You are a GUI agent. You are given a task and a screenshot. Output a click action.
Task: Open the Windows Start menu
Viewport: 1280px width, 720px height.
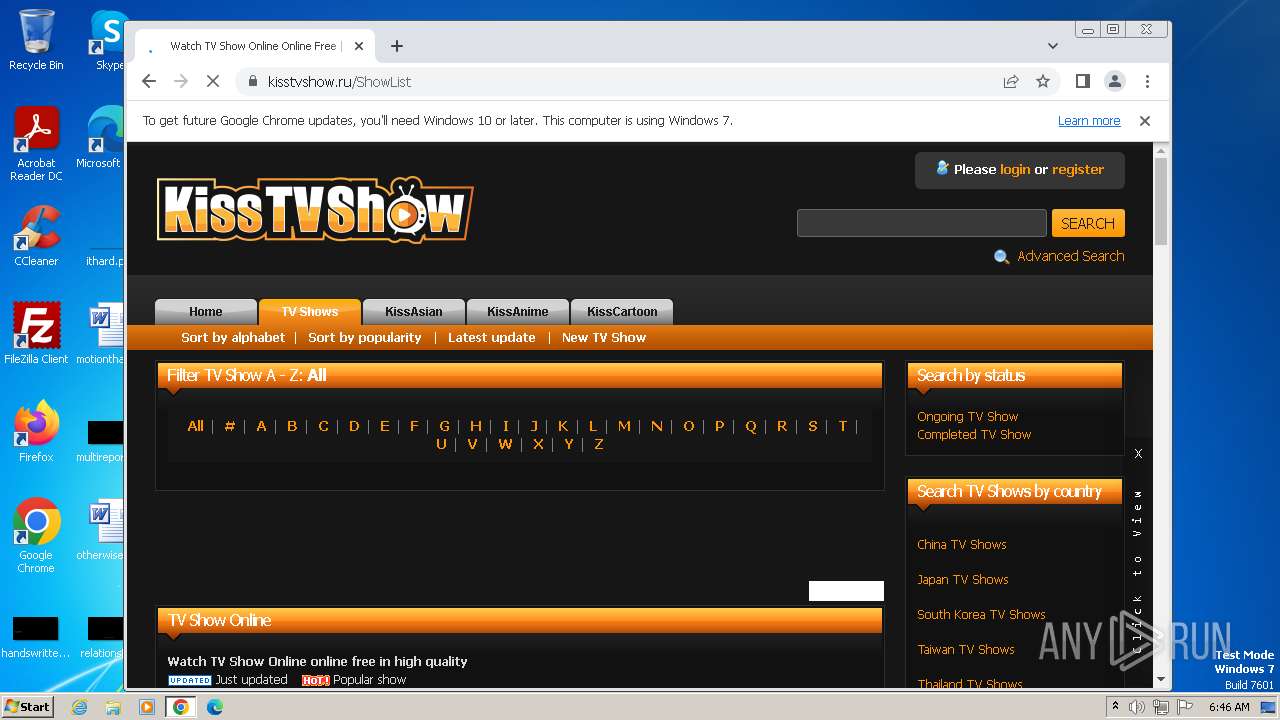point(28,707)
